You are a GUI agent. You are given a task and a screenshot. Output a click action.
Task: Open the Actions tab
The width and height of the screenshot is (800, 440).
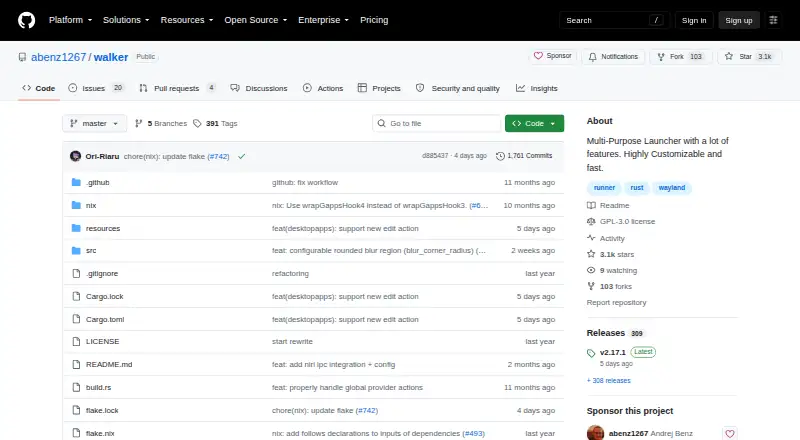click(x=323, y=88)
